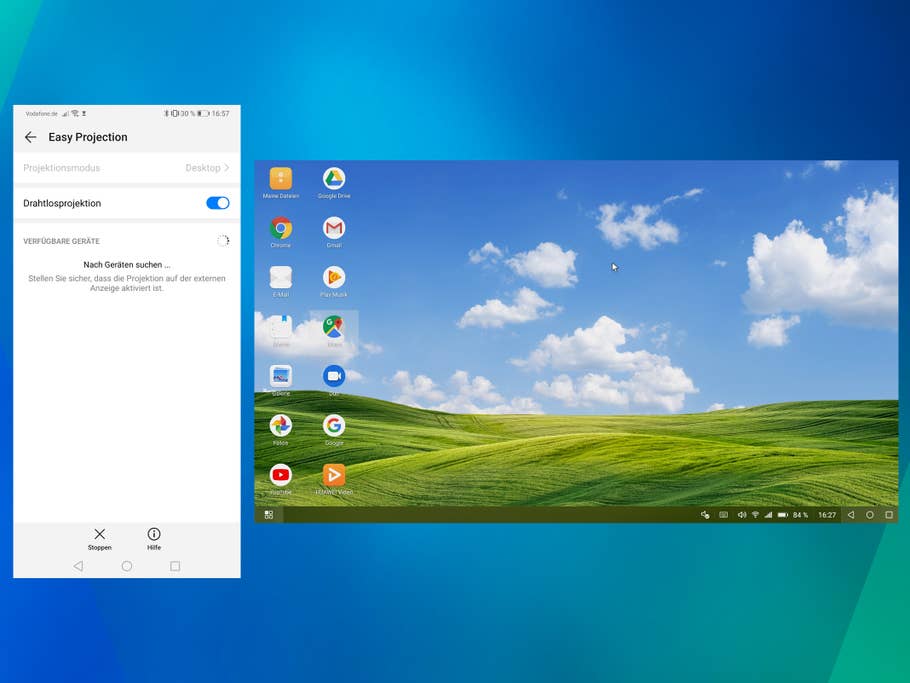Open the Play Musik app
Image resolution: width=910 pixels, height=683 pixels.
[x=334, y=277]
